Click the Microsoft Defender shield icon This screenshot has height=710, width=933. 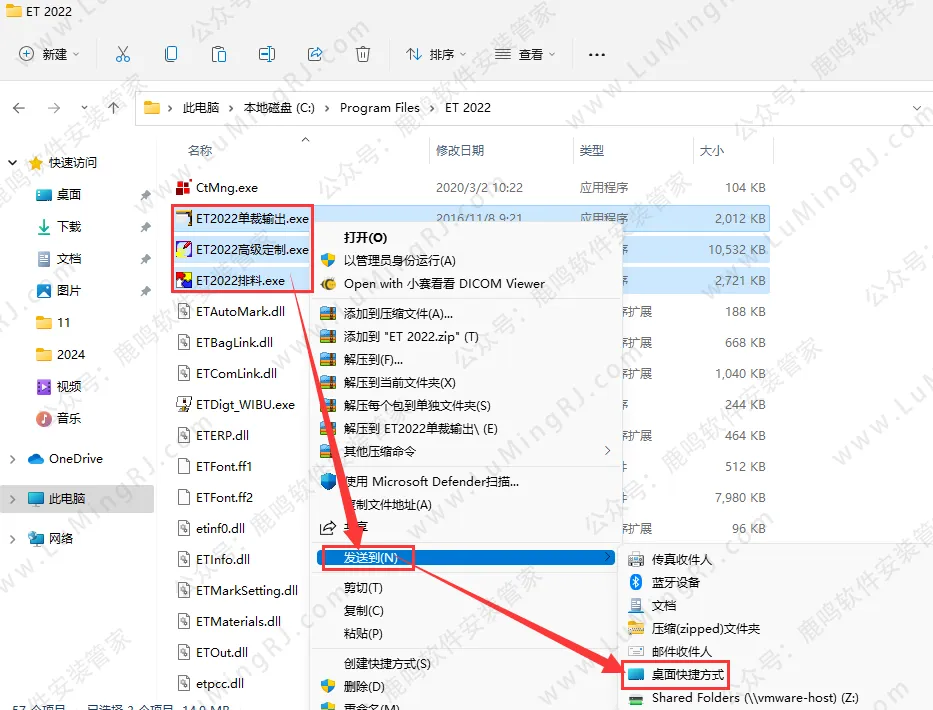328,481
